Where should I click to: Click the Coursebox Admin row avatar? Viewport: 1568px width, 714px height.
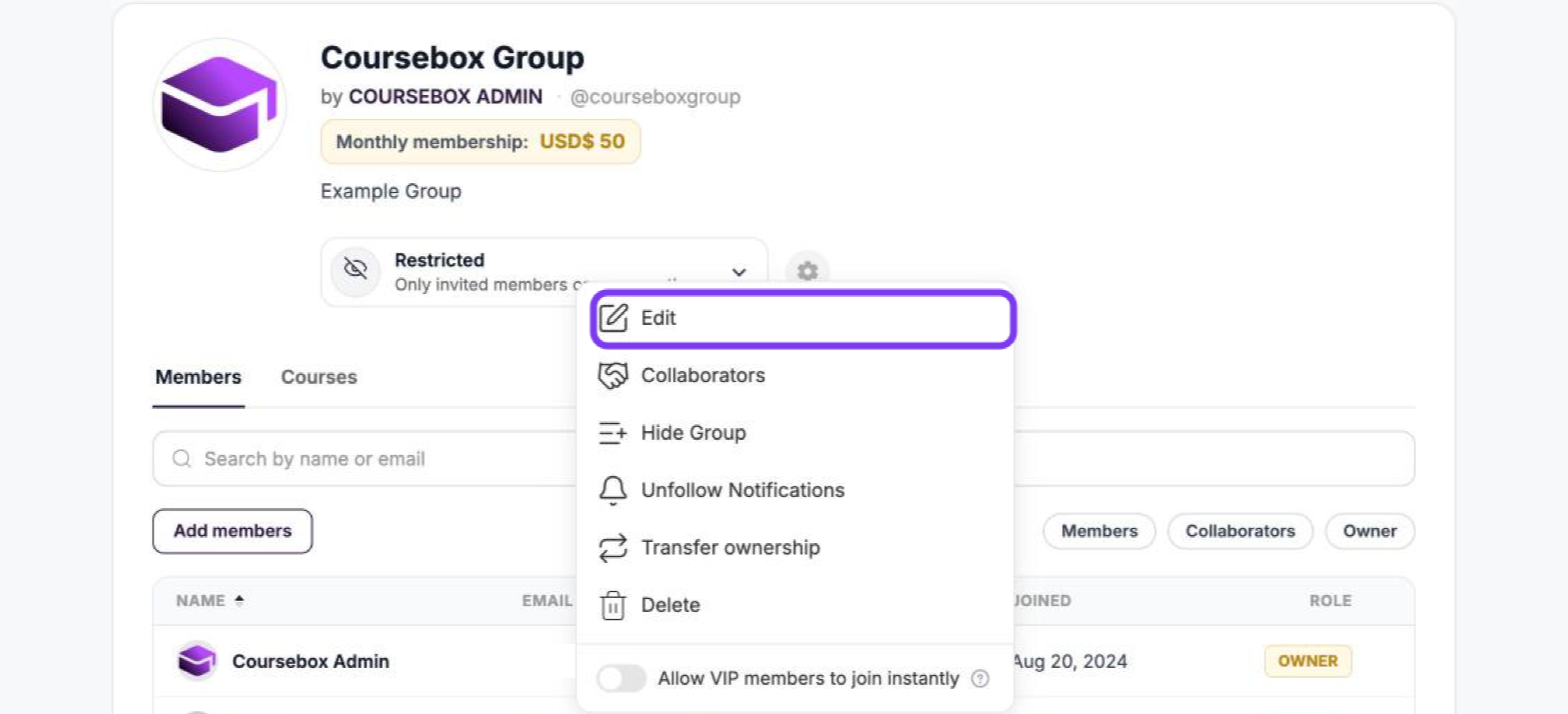coord(196,661)
